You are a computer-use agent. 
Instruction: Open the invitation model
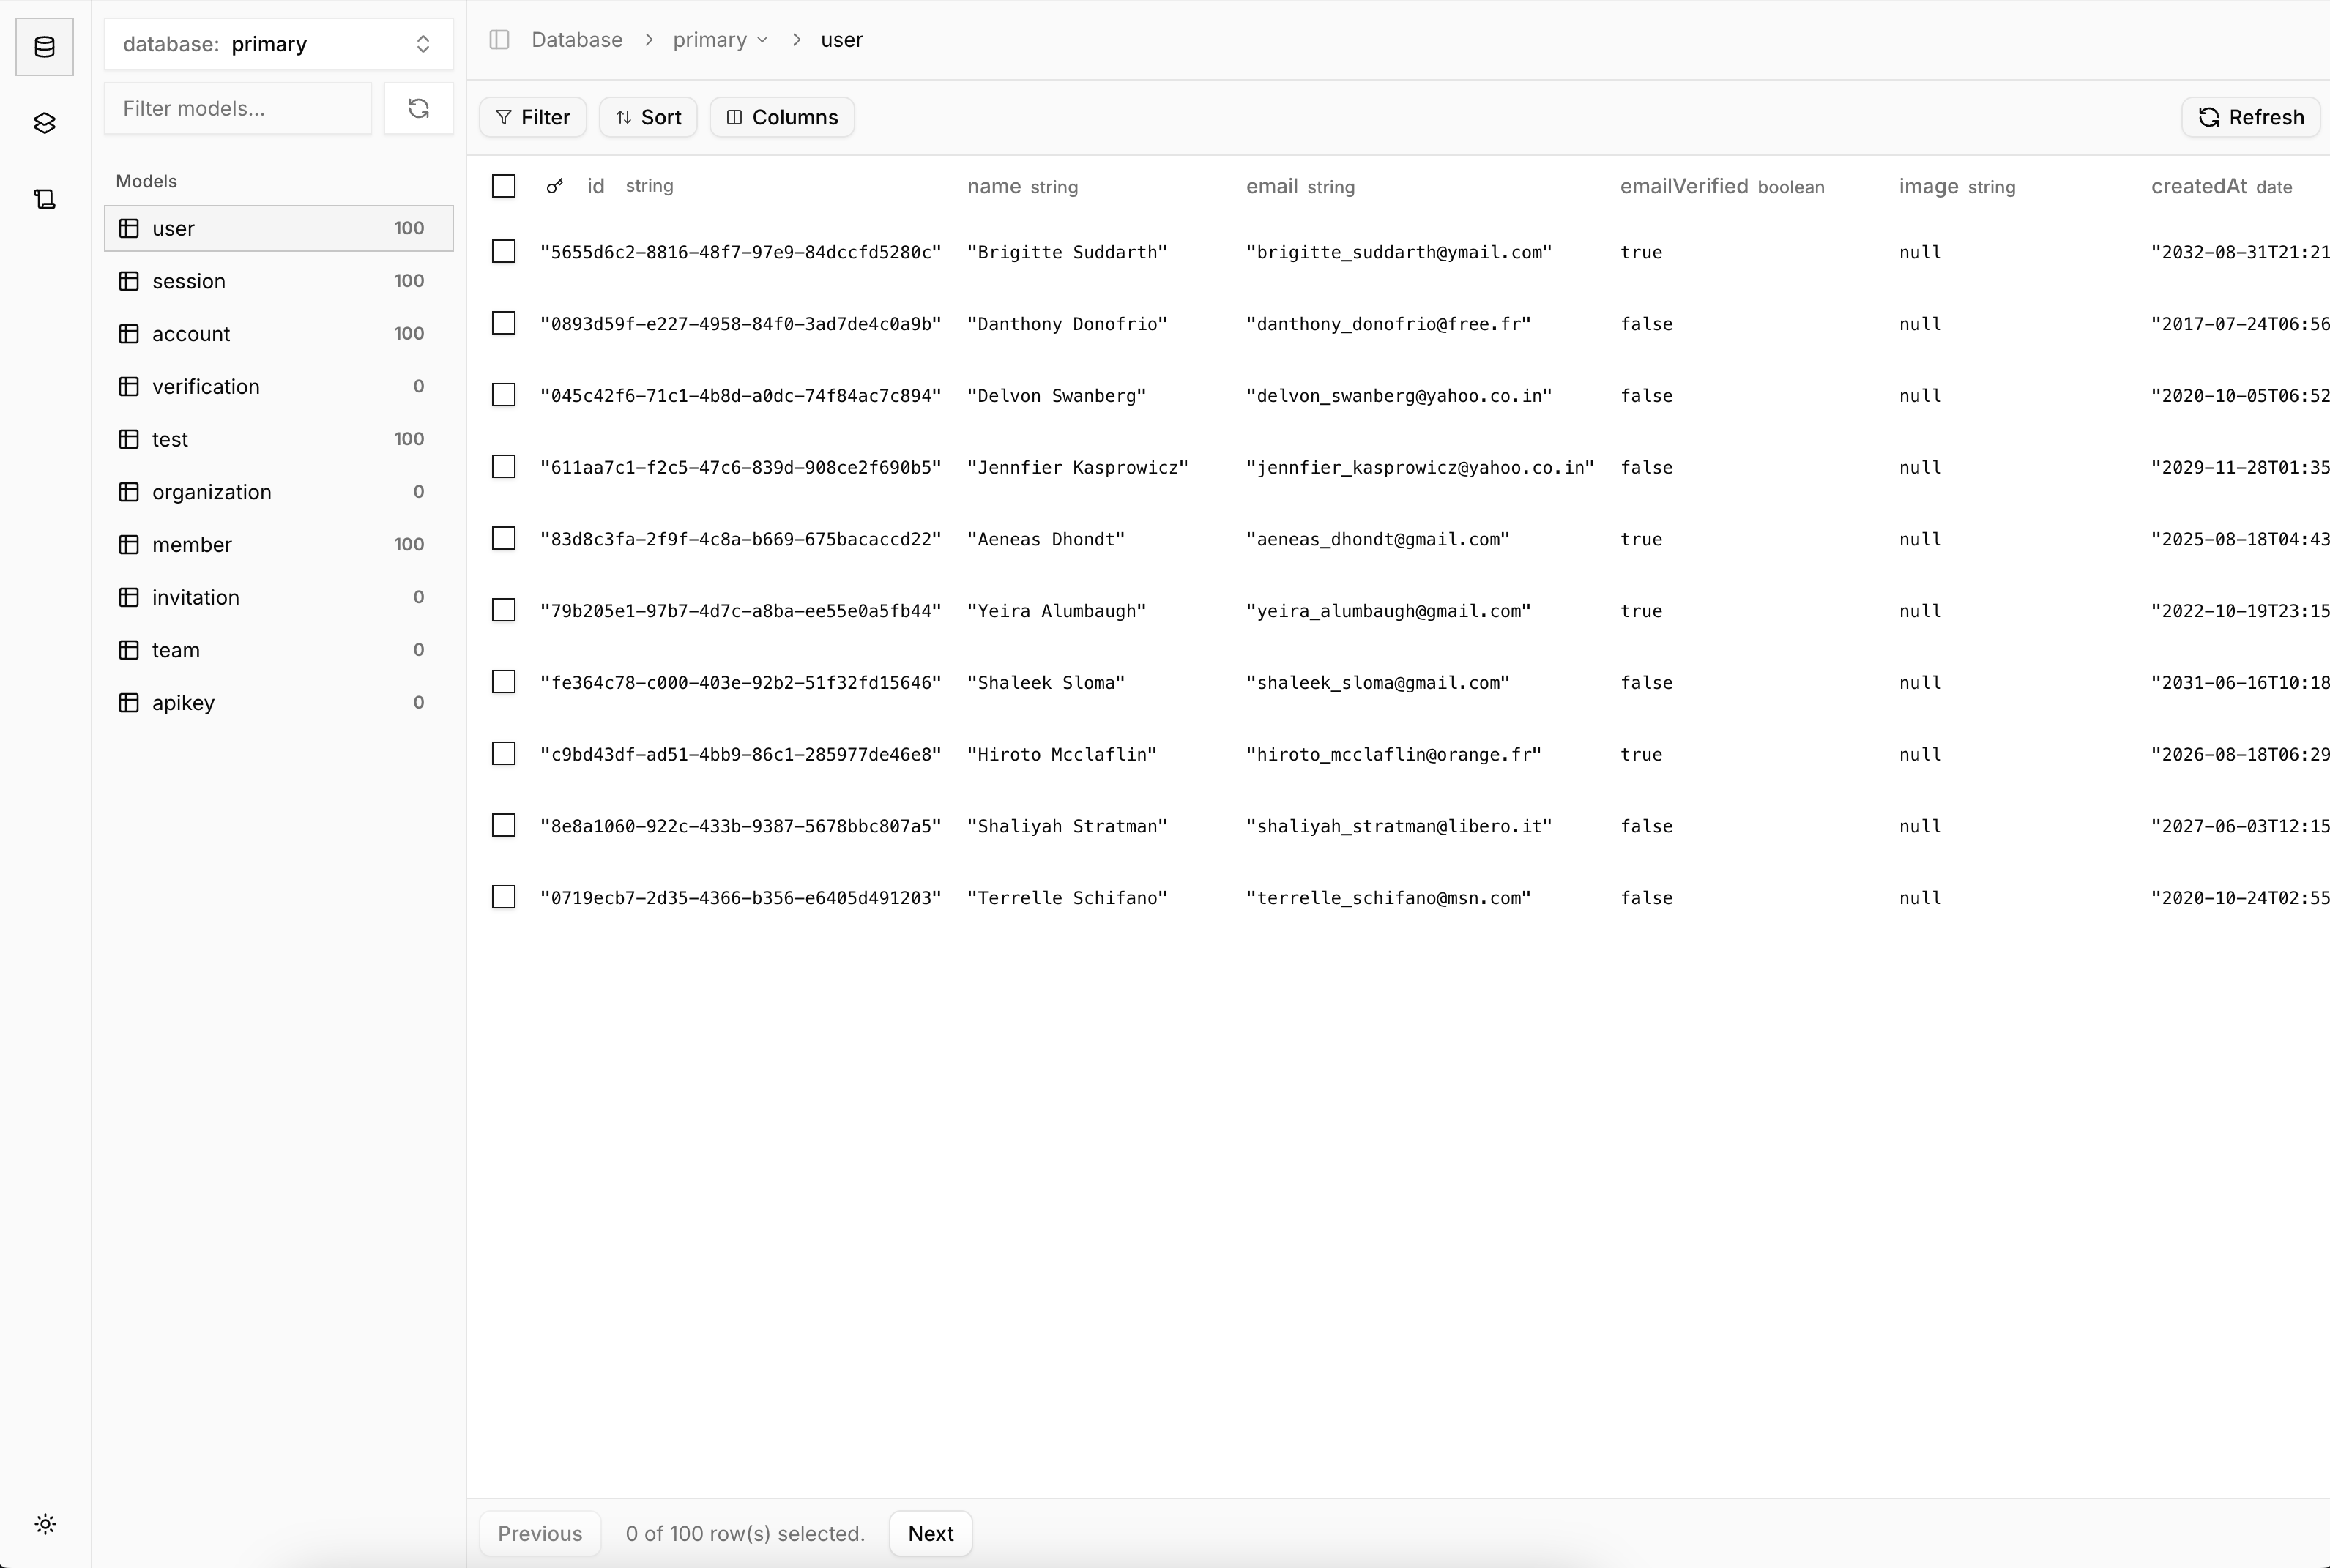[x=279, y=597]
